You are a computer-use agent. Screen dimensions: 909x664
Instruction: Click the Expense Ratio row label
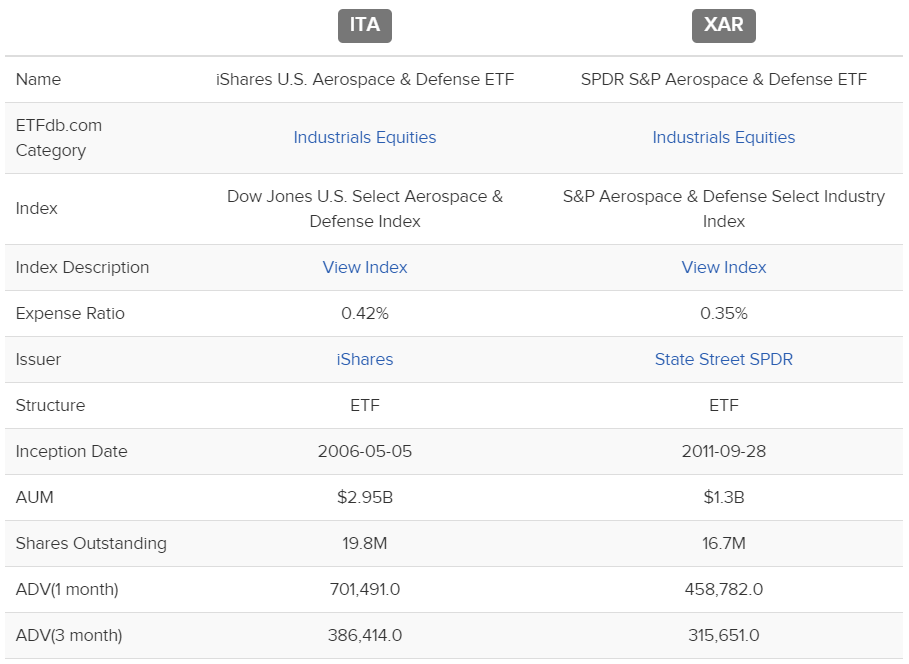(x=70, y=314)
